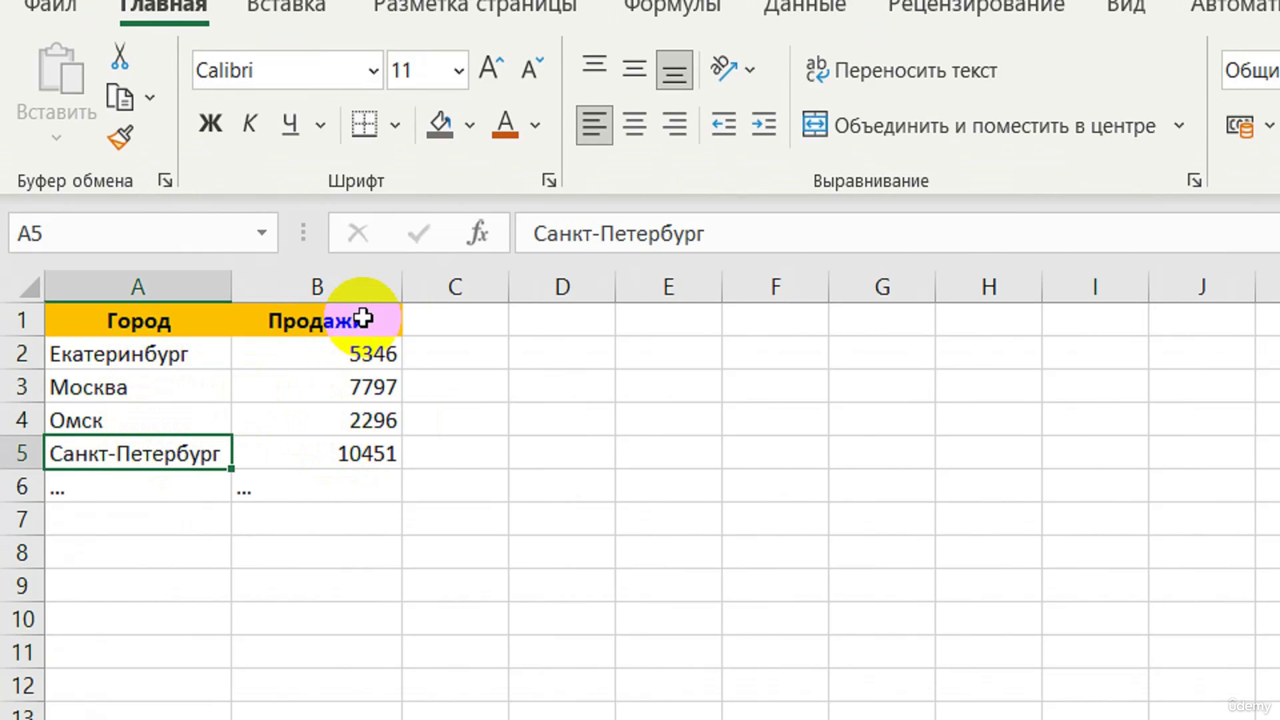The height and width of the screenshot is (720, 1280).
Task: Select the cell containing Москва
Action: pos(138,387)
